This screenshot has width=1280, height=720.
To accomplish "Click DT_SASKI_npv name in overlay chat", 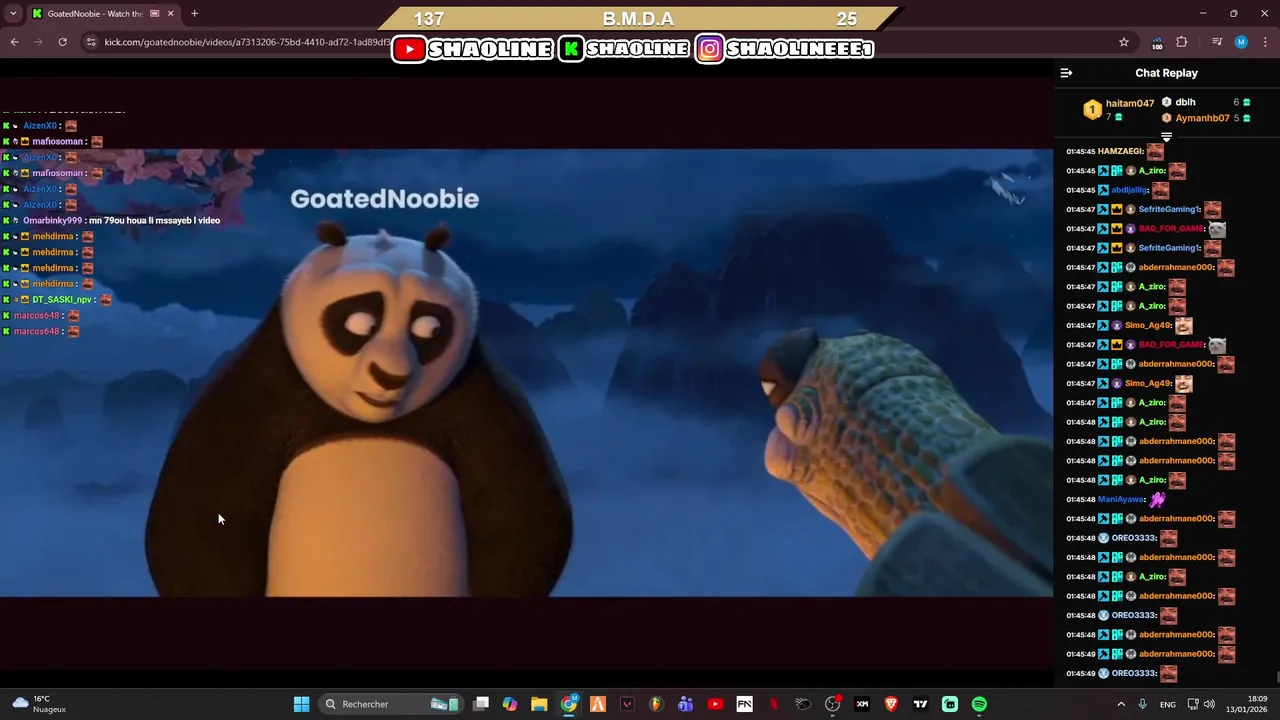I will point(62,300).
